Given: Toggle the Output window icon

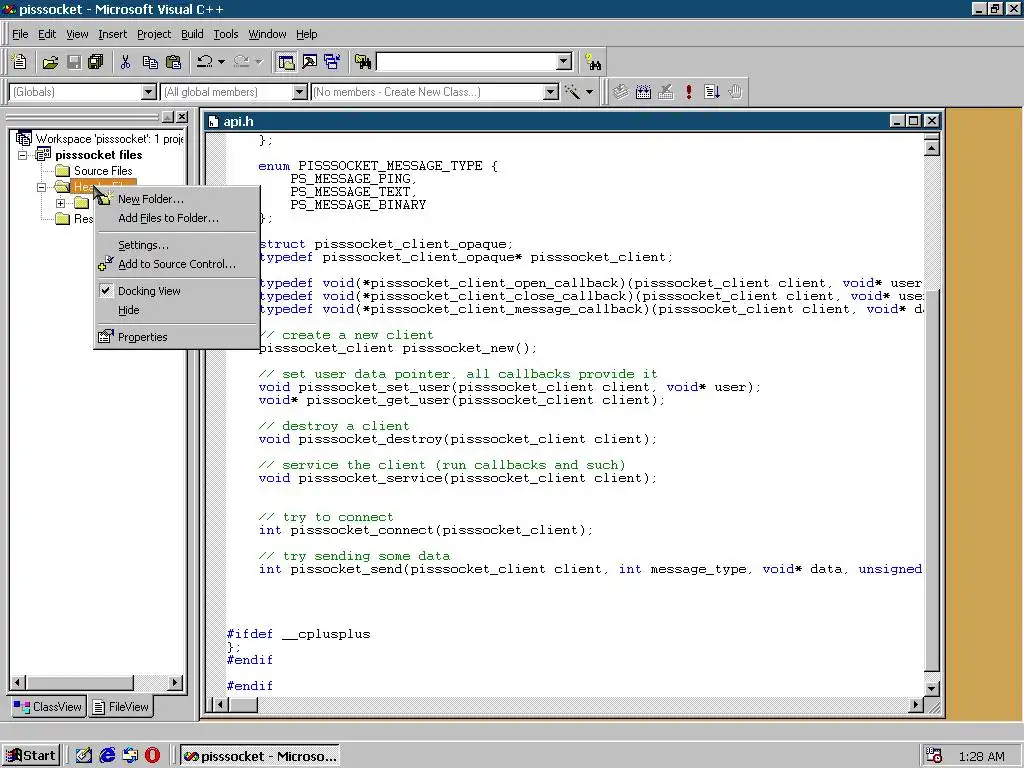Looking at the screenshot, I should (x=310, y=62).
